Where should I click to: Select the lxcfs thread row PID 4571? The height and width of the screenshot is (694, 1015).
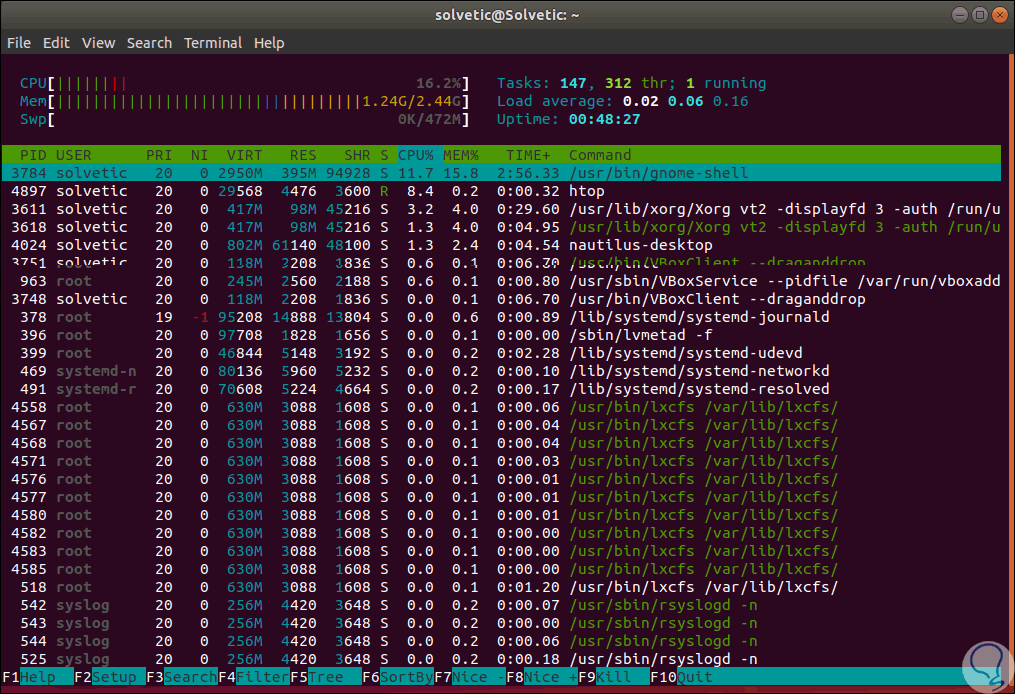coord(502,462)
